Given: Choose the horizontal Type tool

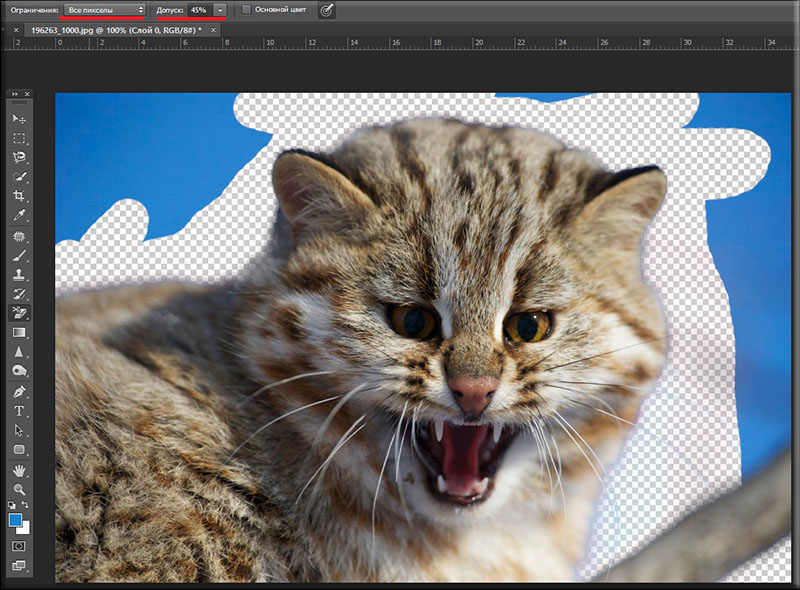Looking at the screenshot, I should (x=19, y=411).
